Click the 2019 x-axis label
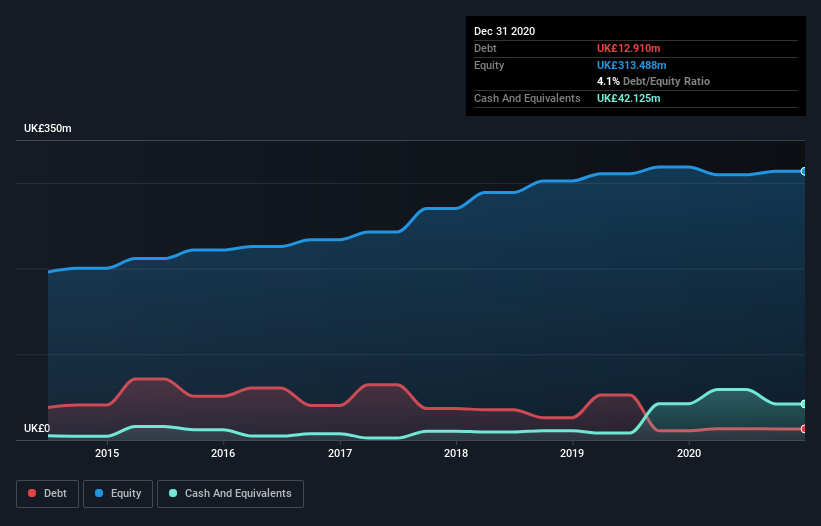This screenshot has width=821, height=526. (x=572, y=453)
